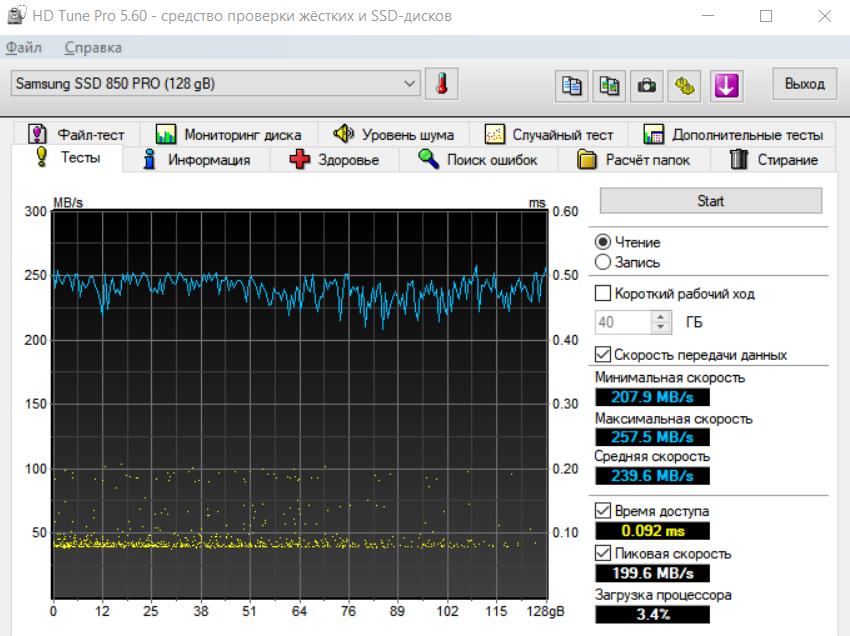
Task: Toggle the Пиковая скорость checkbox
Action: click(x=603, y=553)
